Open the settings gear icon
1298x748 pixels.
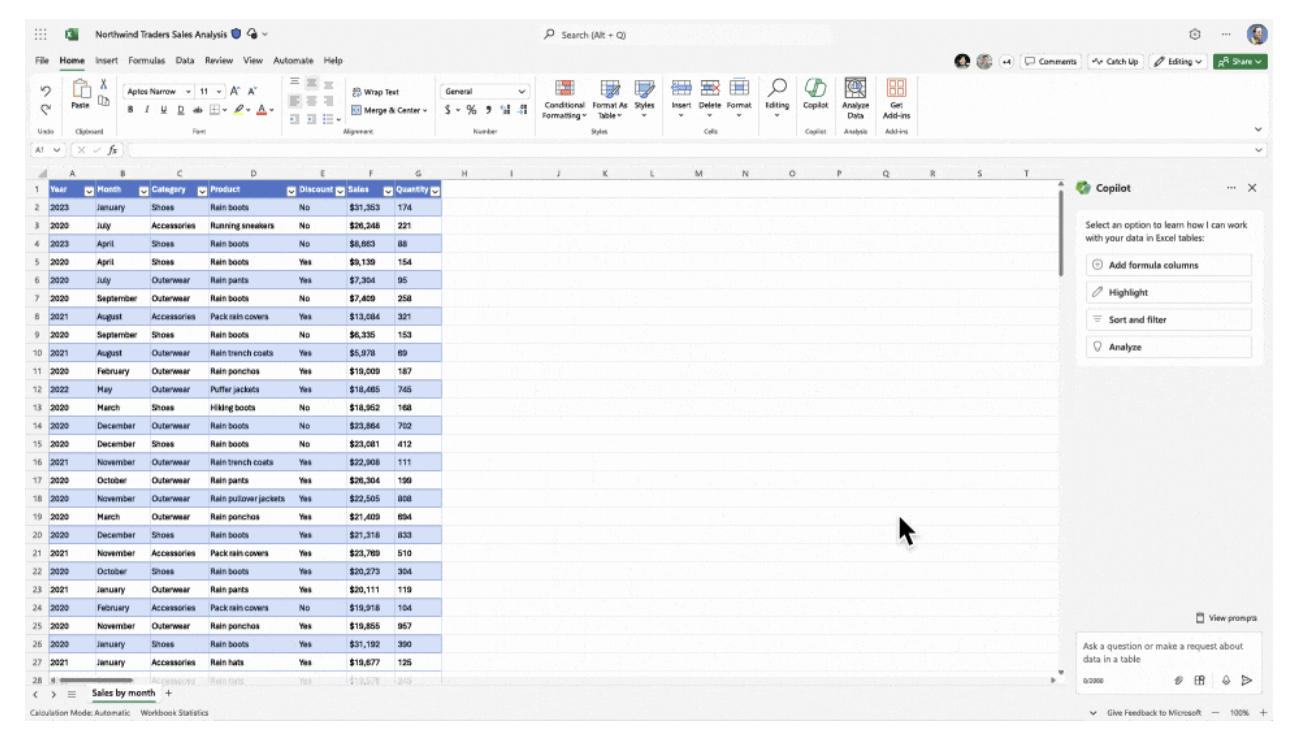coord(1194,34)
